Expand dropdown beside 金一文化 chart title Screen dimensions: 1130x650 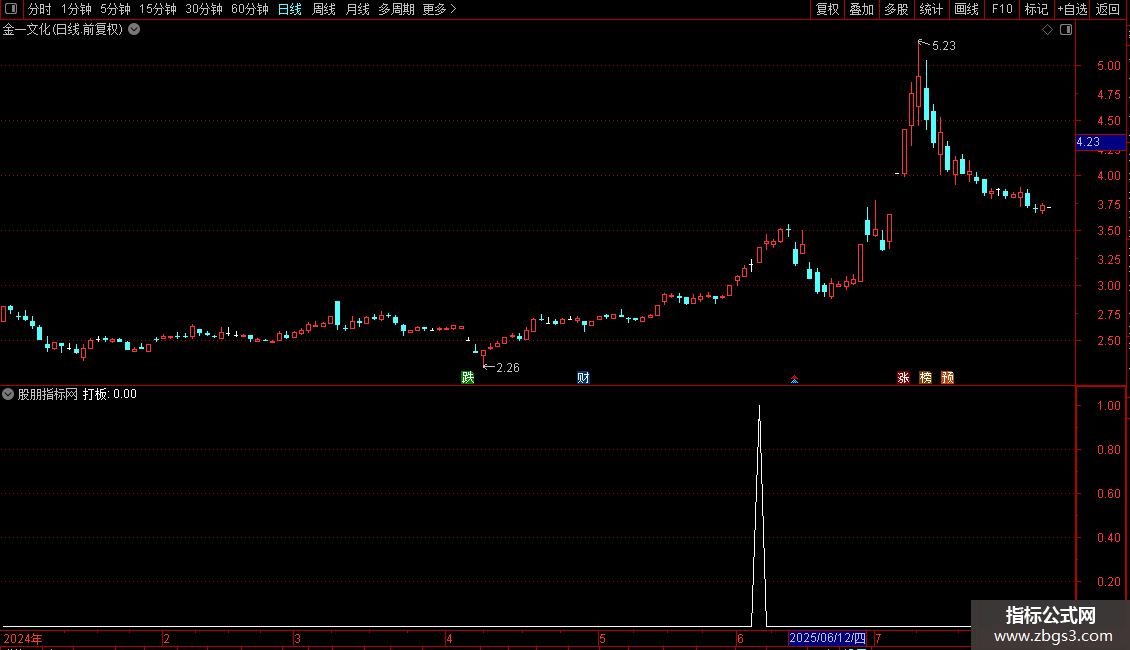pos(134,30)
